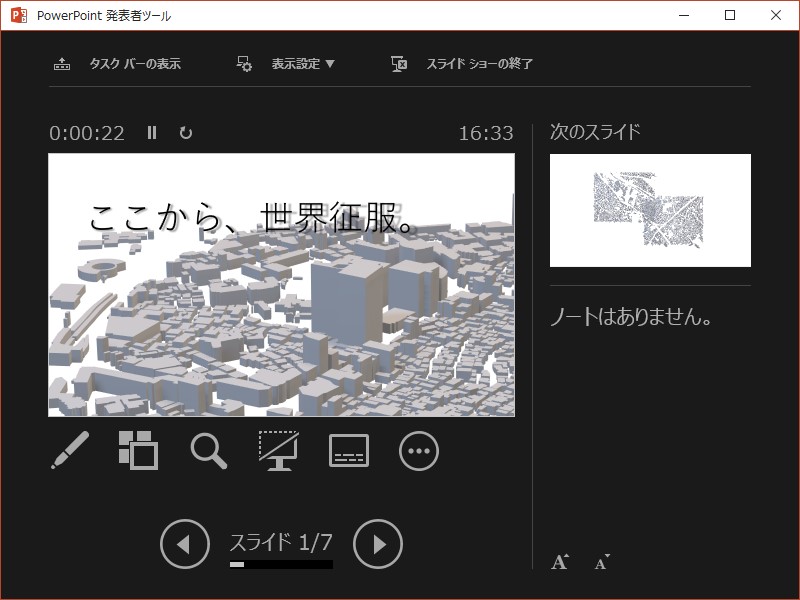Select the magnifier to zoom into the slide
This screenshot has width=800, height=600.
click(x=209, y=450)
